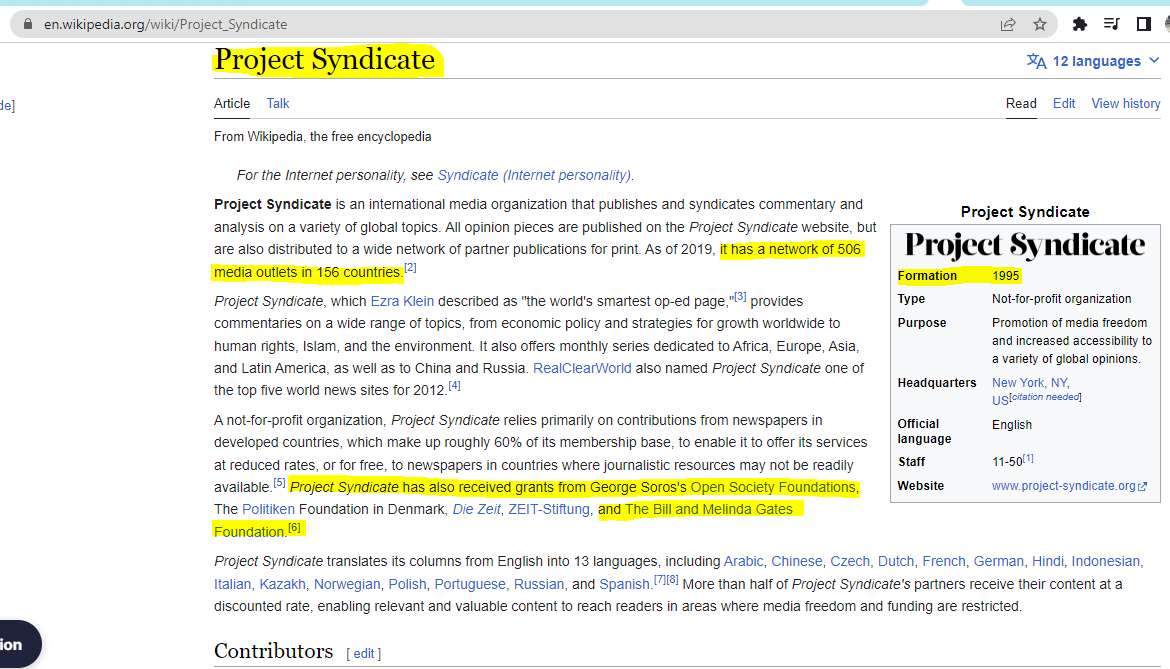1170x669 pixels.
Task: Switch to the Talk tab
Action: [278, 104]
